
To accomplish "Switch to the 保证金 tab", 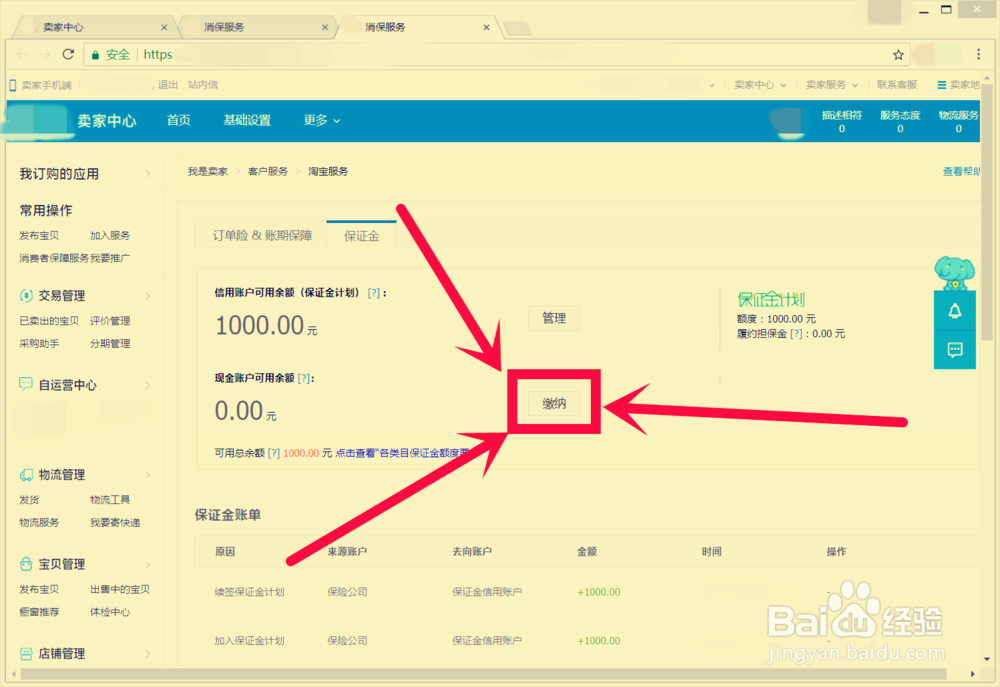I will click(361, 234).
